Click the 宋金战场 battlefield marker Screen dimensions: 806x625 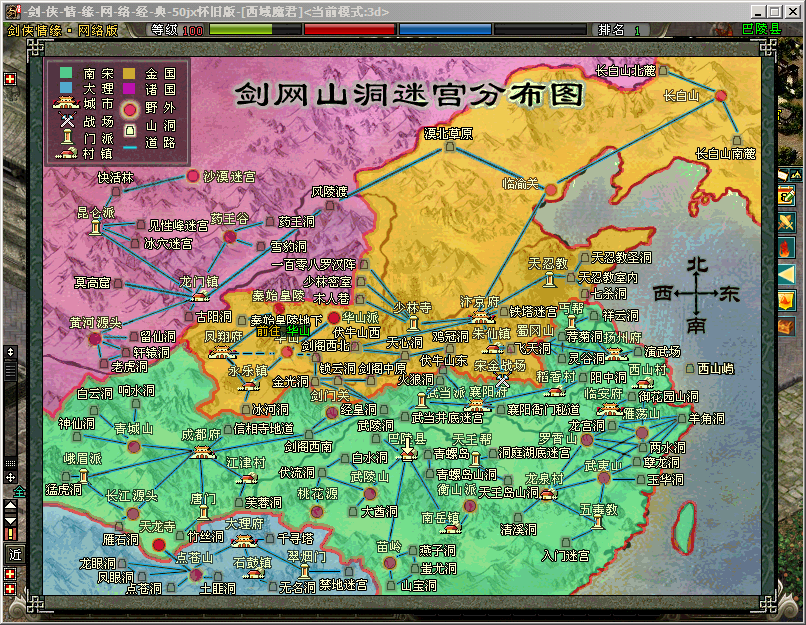[x=503, y=380]
